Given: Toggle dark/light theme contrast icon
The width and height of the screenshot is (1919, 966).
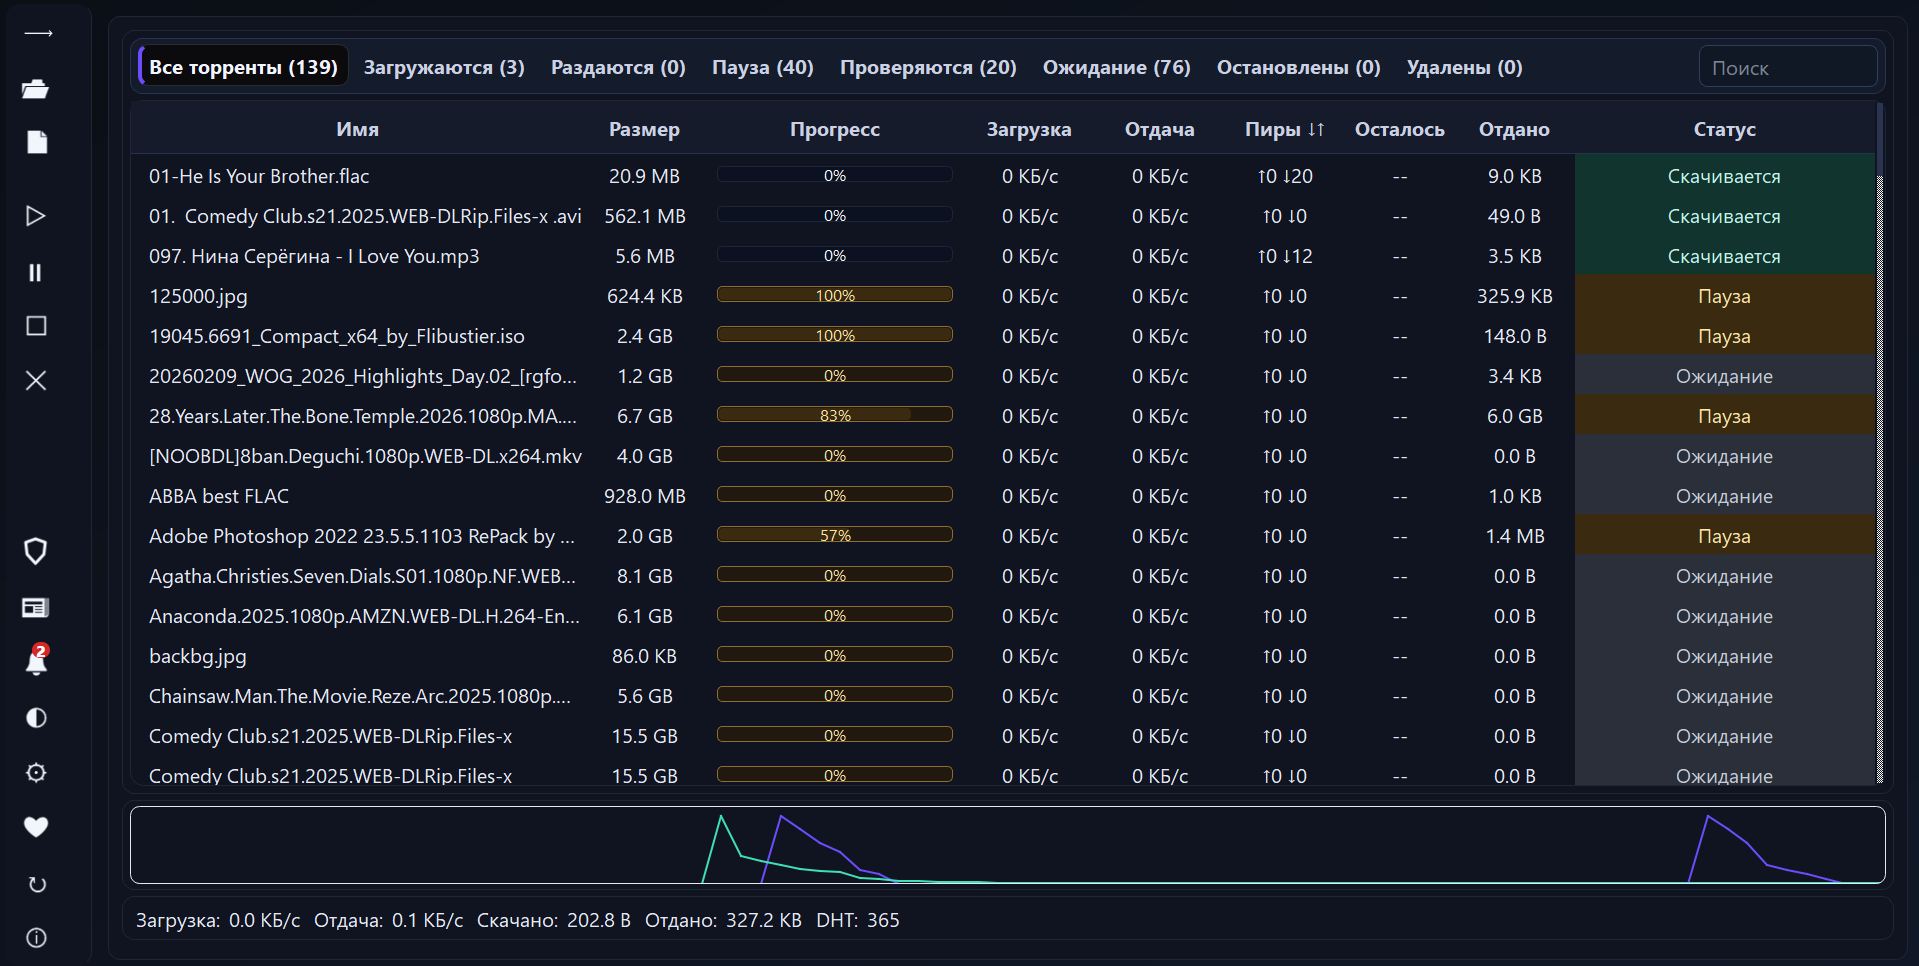Looking at the screenshot, I should [x=36, y=718].
